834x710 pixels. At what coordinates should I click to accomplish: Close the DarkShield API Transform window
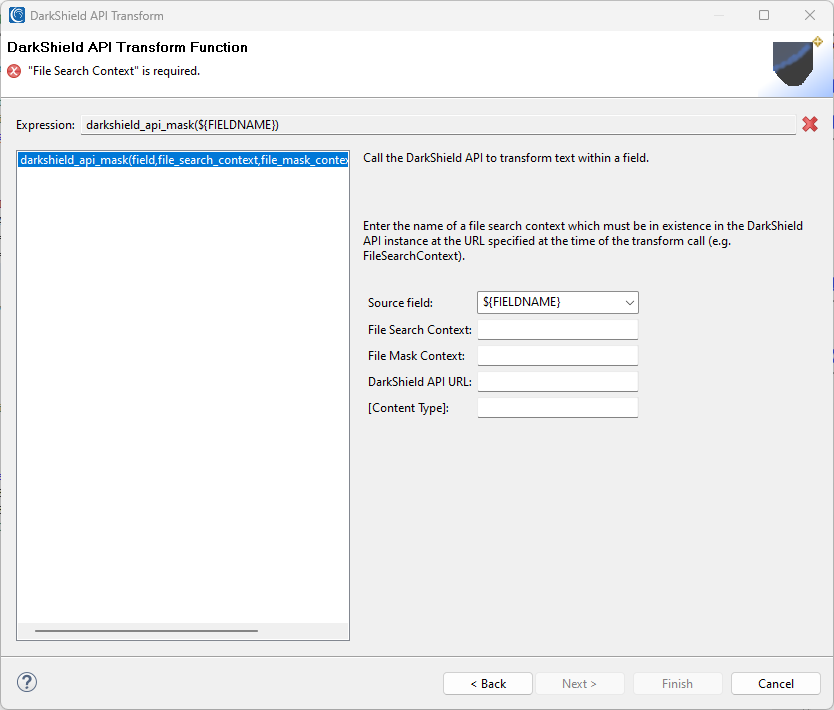[x=810, y=15]
